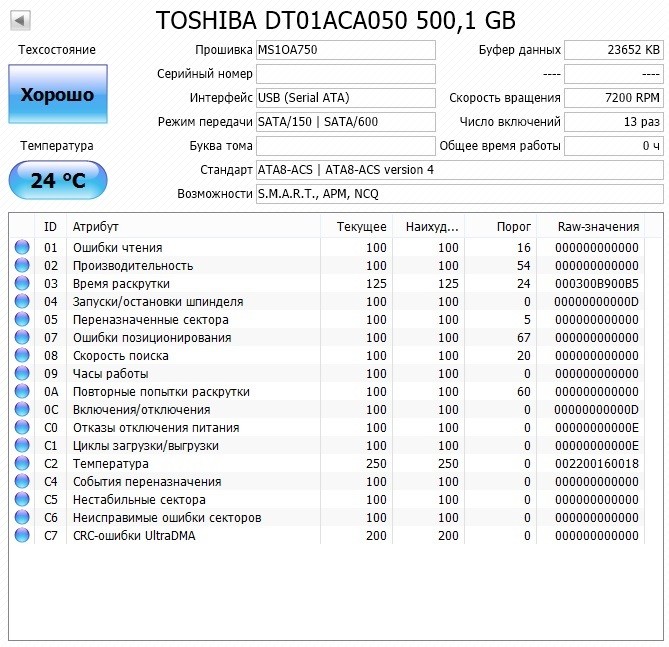Click the Общее время работы value 0 ч
Screen dimensions: 669x647
(614, 146)
